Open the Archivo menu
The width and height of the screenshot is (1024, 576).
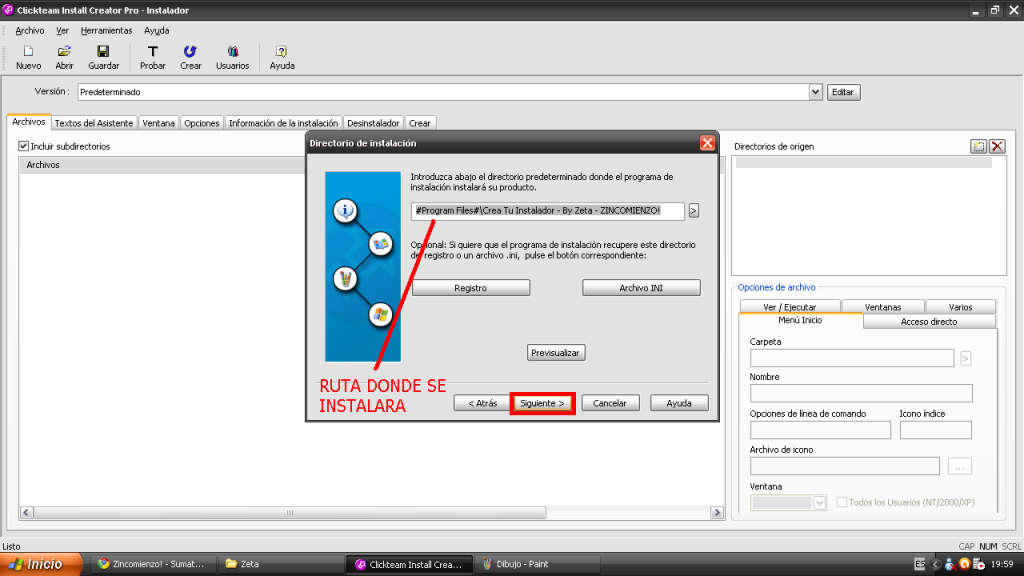[x=29, y=31]
